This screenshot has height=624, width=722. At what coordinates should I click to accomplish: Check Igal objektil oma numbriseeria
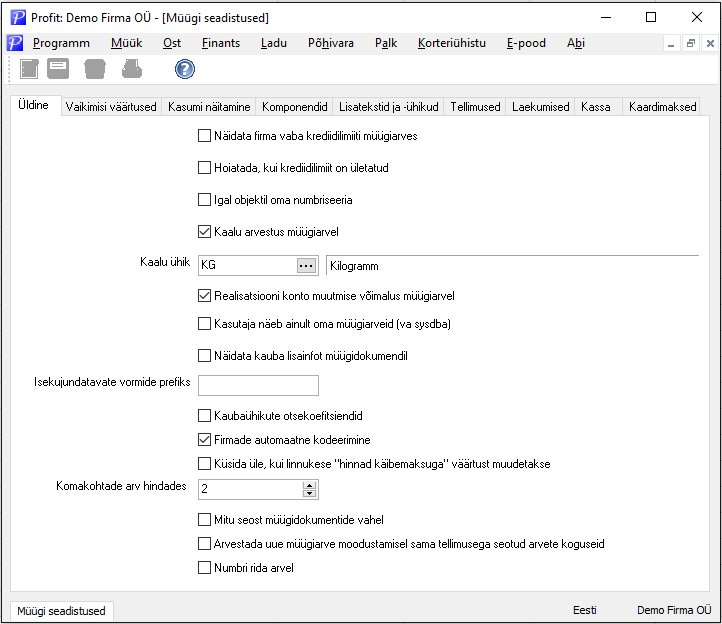[204, 200]
